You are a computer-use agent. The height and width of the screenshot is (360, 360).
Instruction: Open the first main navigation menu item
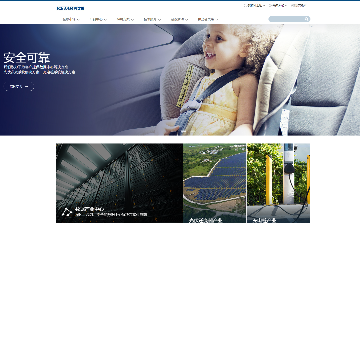(71, 19)
